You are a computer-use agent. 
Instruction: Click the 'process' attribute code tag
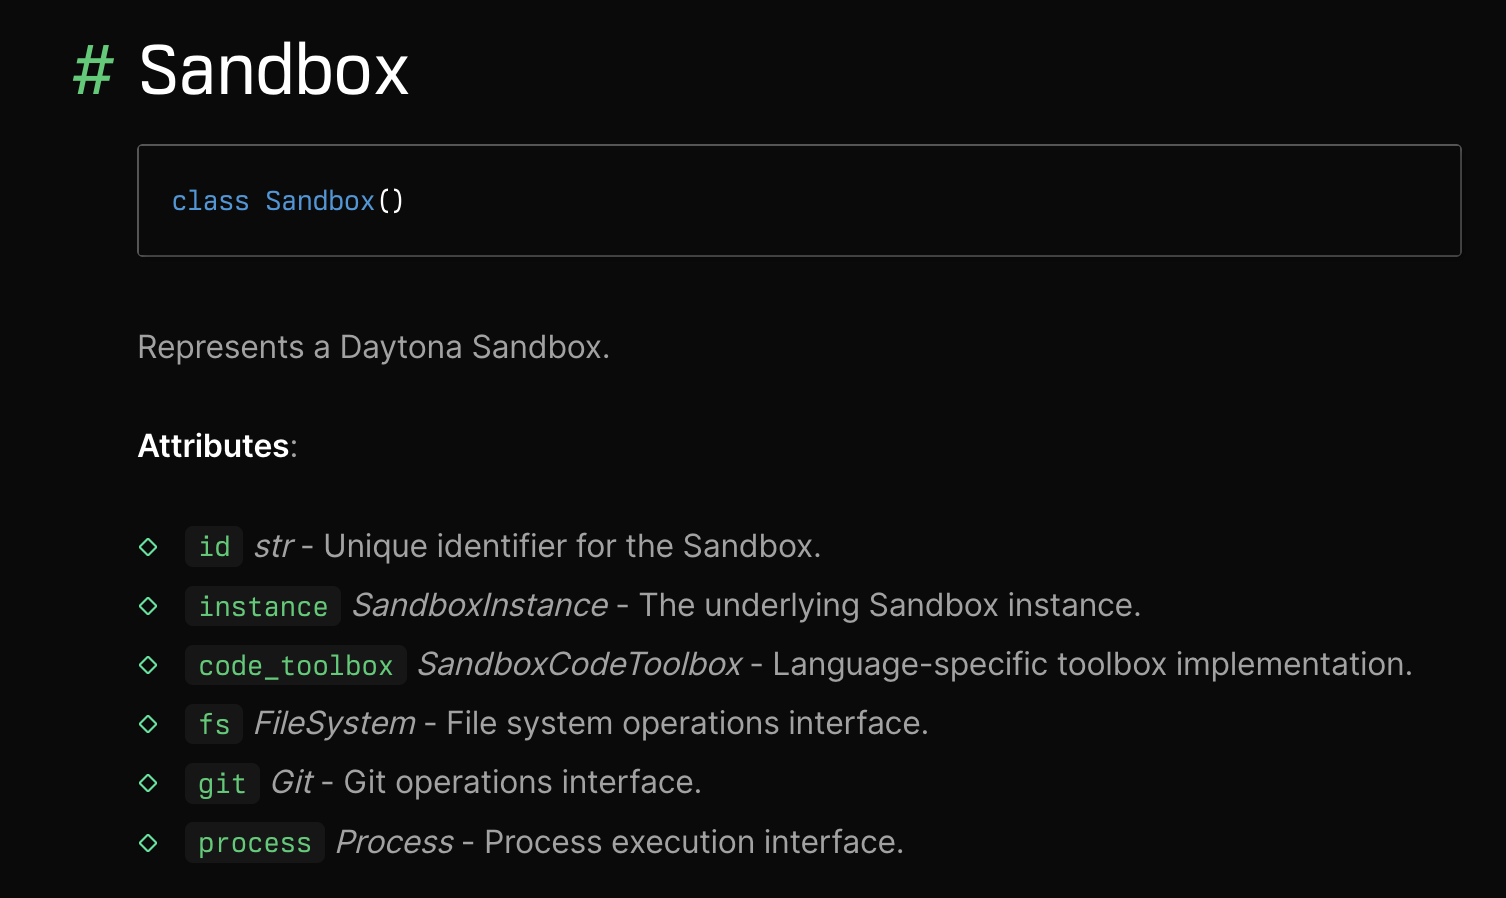[x=255, y=843]
